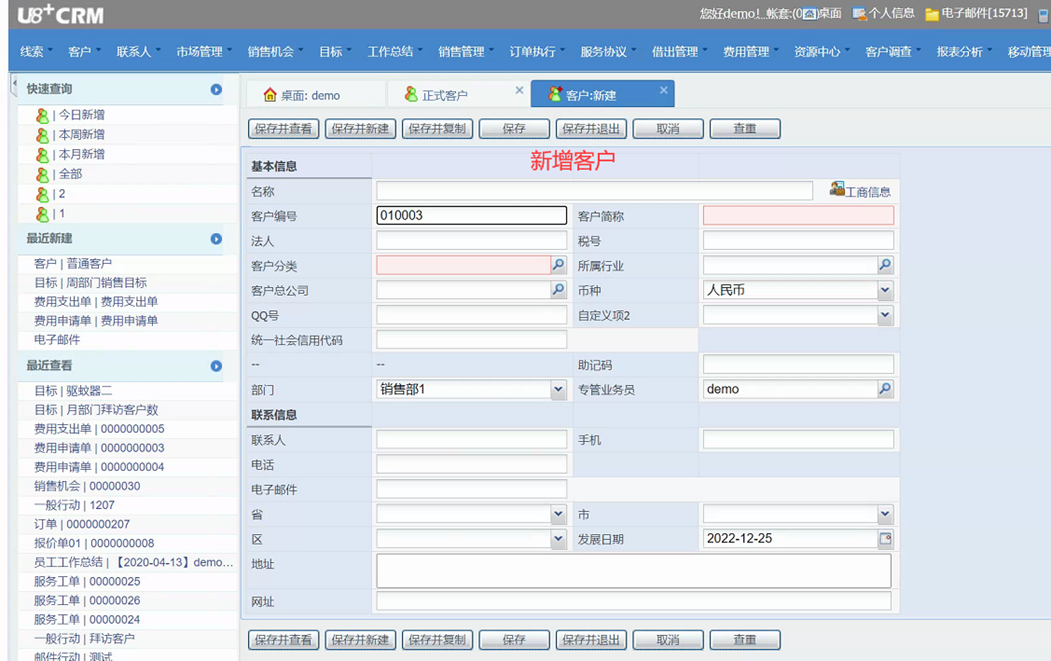Open the 报表分析 menu

tap(964, 52)
